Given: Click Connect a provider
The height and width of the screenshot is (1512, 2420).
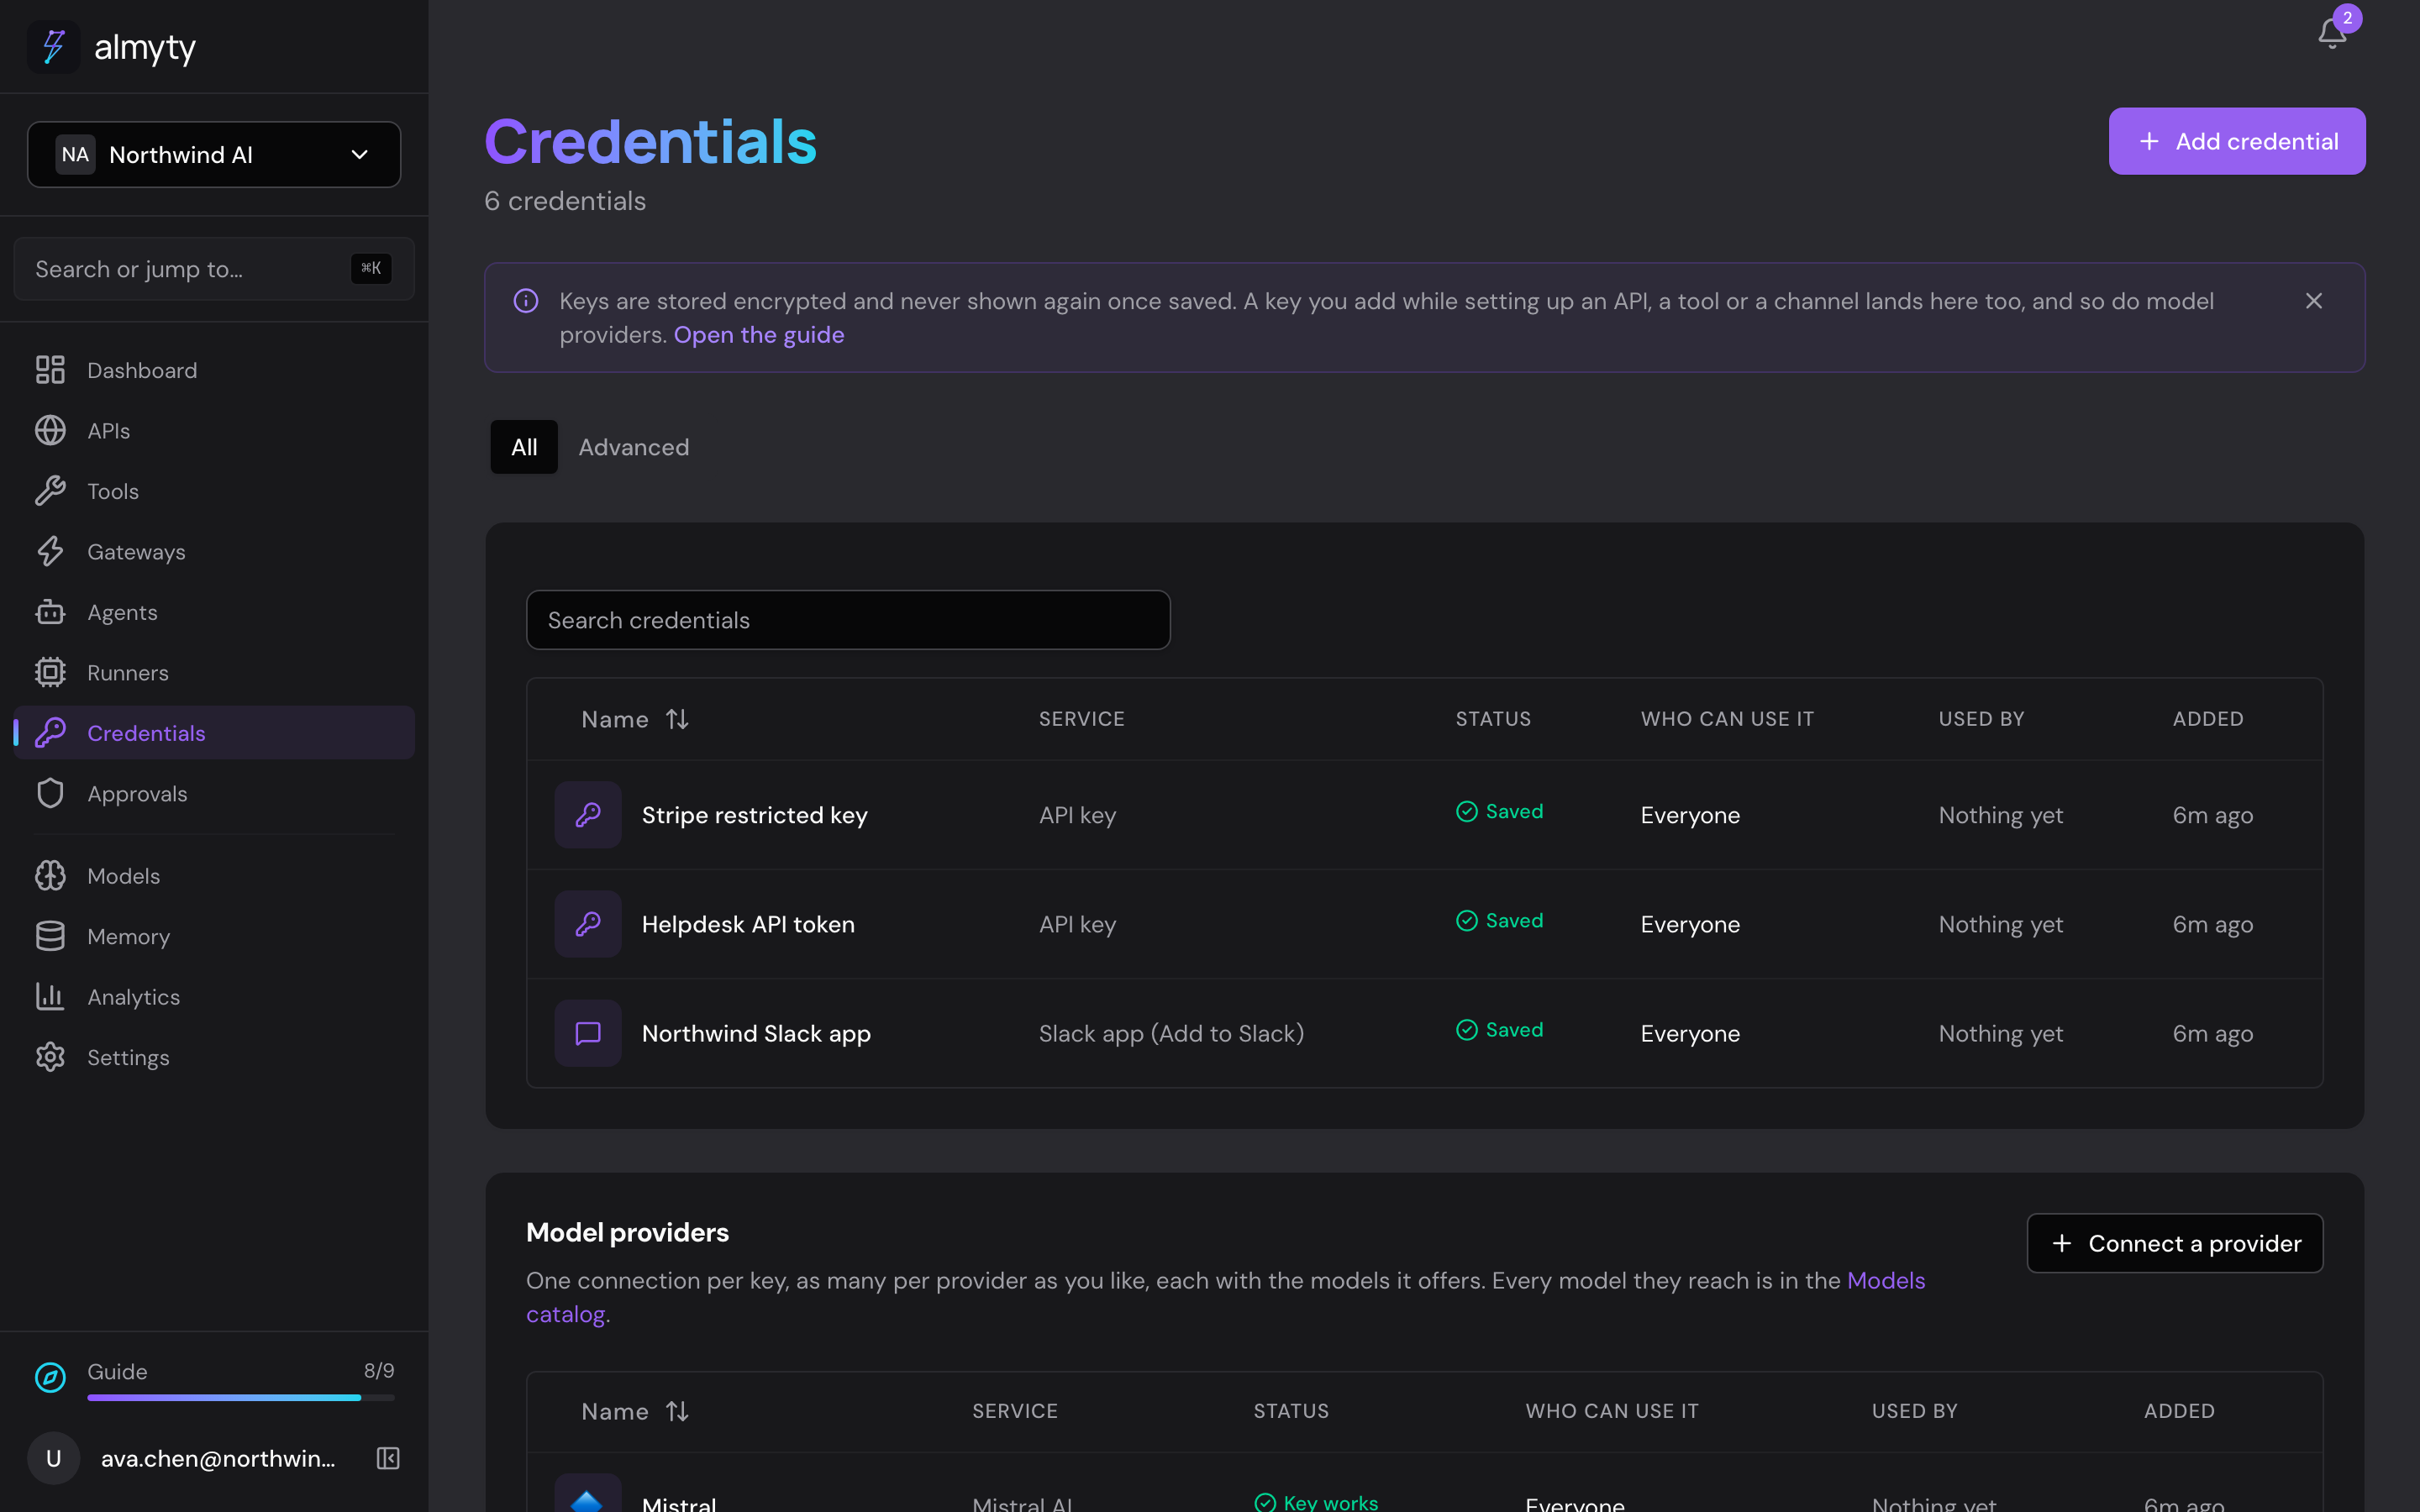Looking at the screenshot, I should point(2175,1243).
